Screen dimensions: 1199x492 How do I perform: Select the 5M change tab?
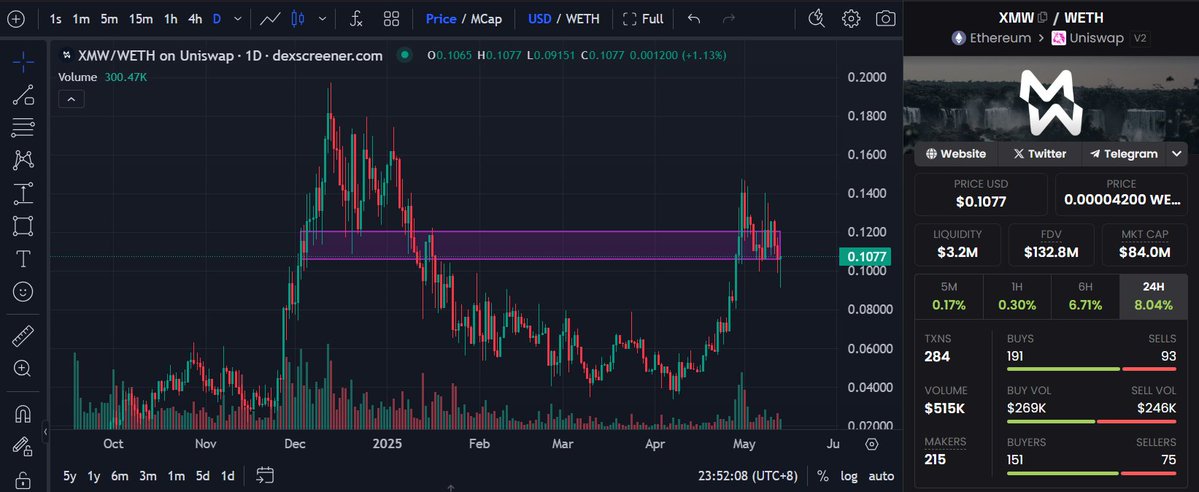click(x=949, y=297)
